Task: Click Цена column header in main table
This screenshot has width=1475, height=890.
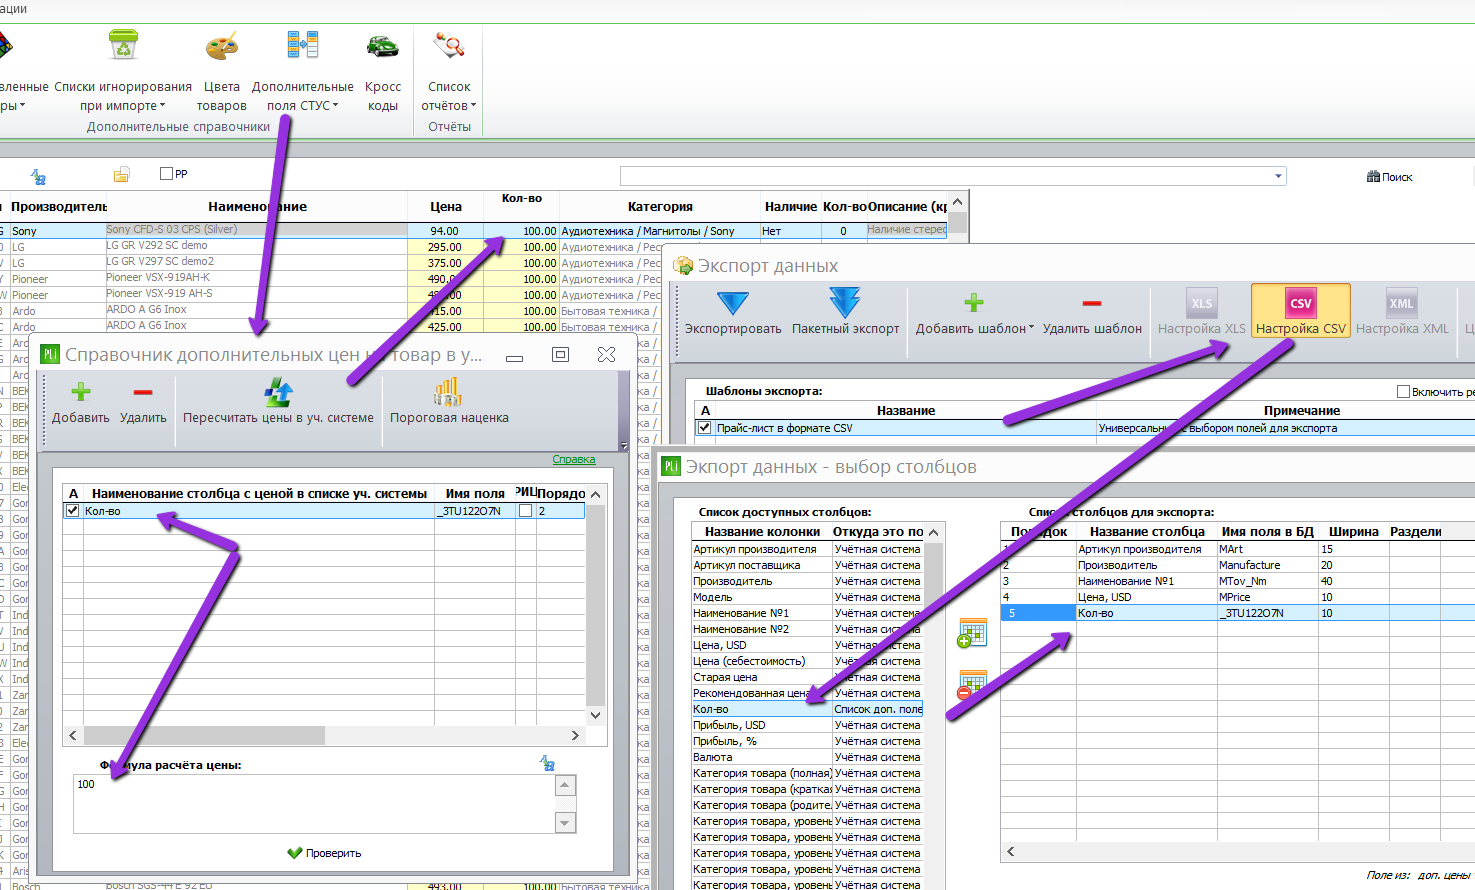Action: point(446,206)
